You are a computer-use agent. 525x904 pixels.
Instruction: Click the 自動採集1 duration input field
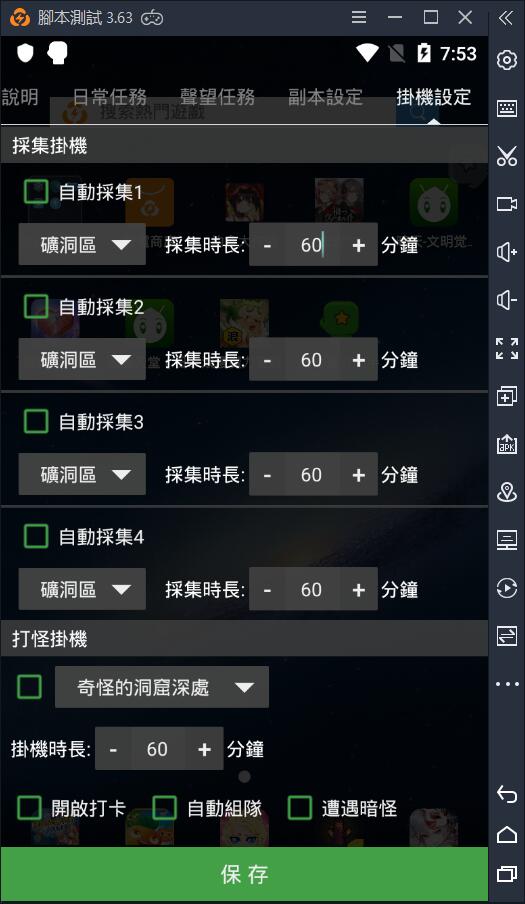(x=312, y=245)
